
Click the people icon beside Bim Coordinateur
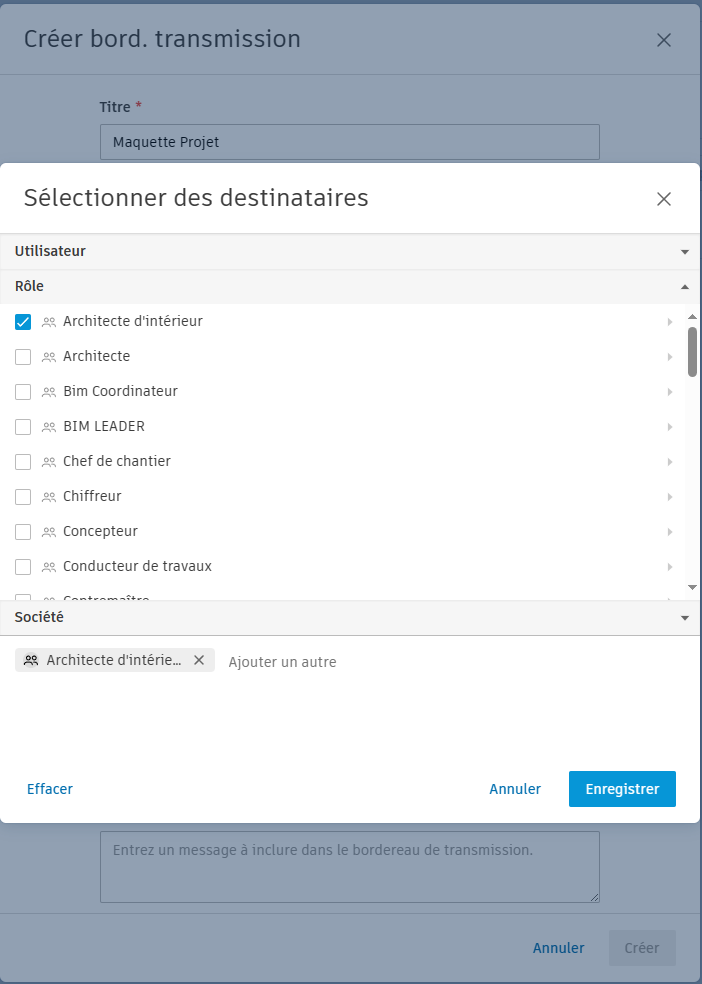click(x=47, y=392)
